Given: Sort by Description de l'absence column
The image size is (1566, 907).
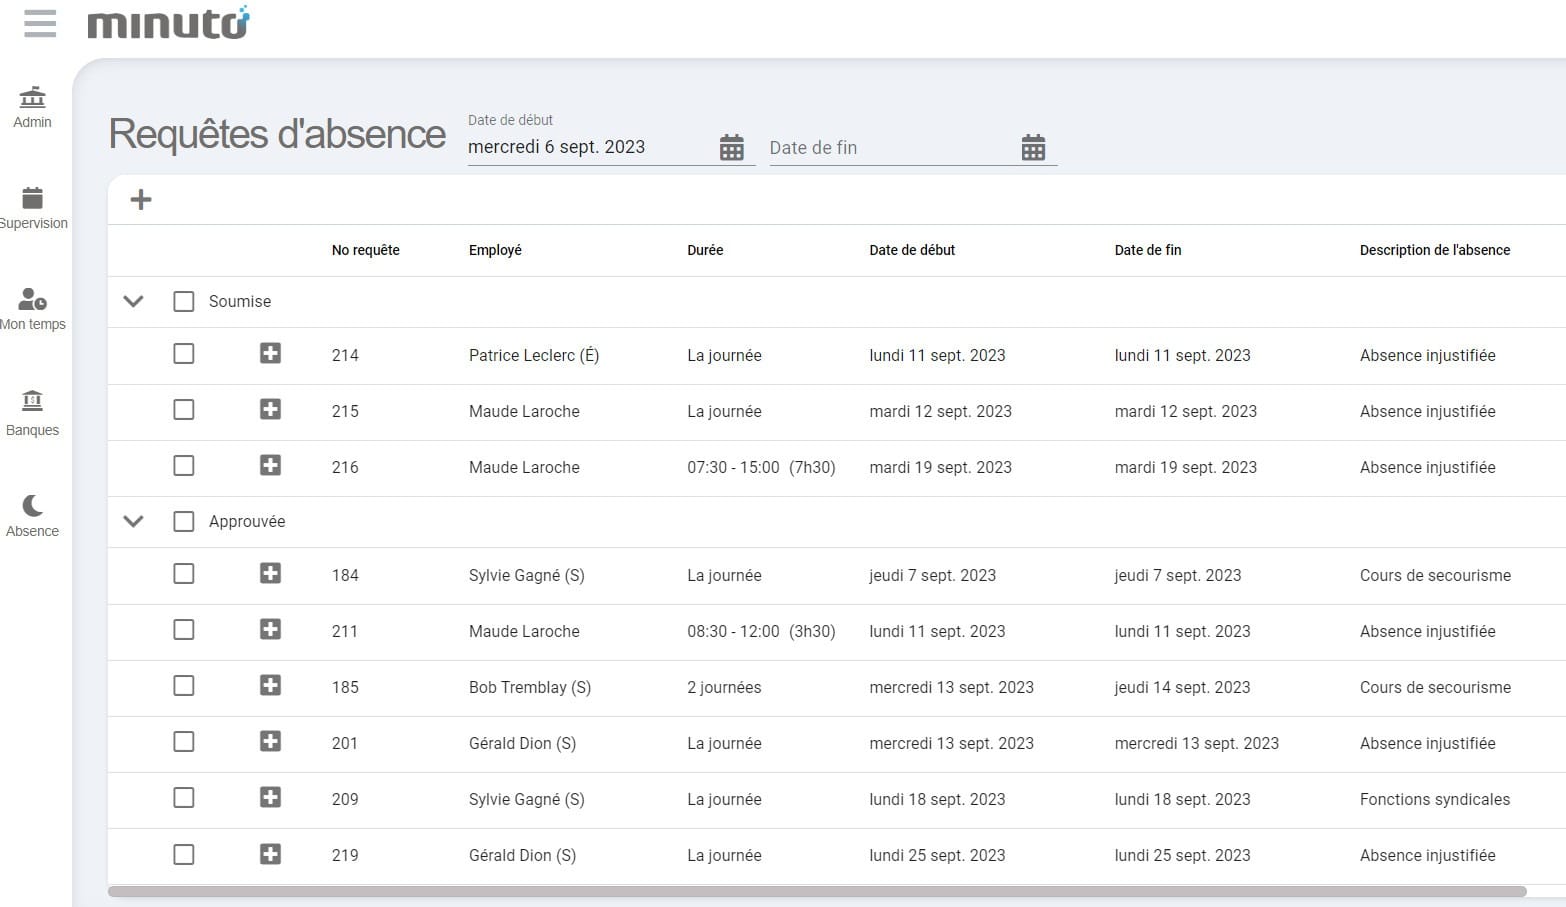Looking at the screenshot, I should tap(1435, 250).
